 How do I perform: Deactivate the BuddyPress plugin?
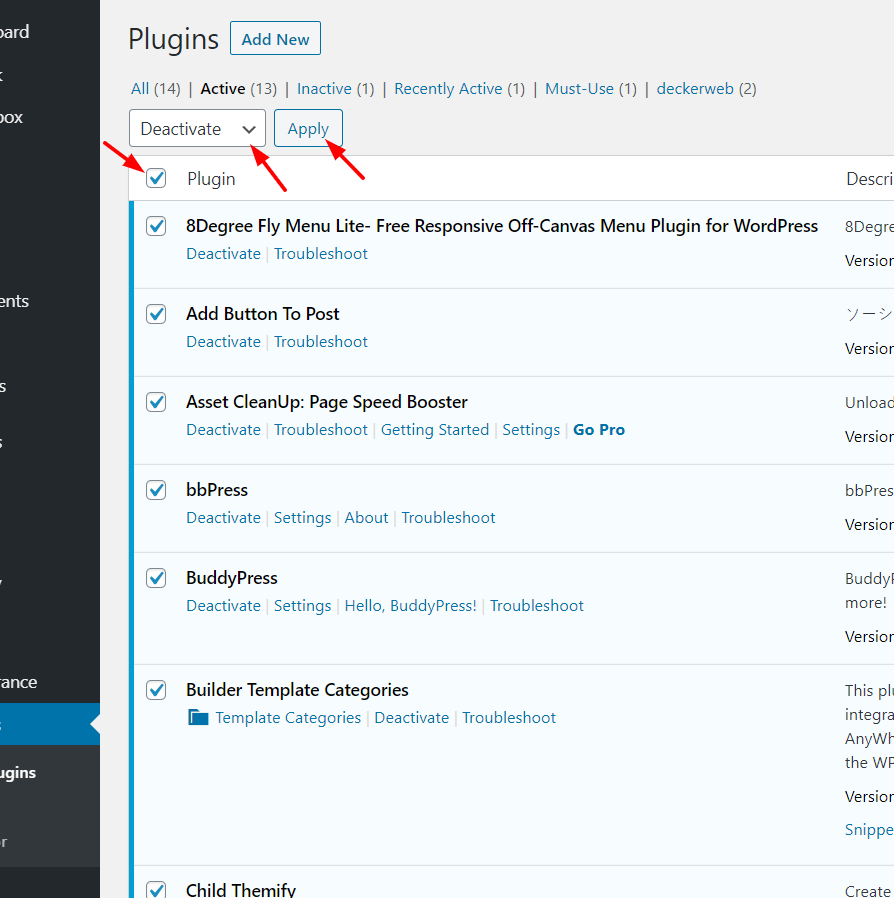point(223,606)
